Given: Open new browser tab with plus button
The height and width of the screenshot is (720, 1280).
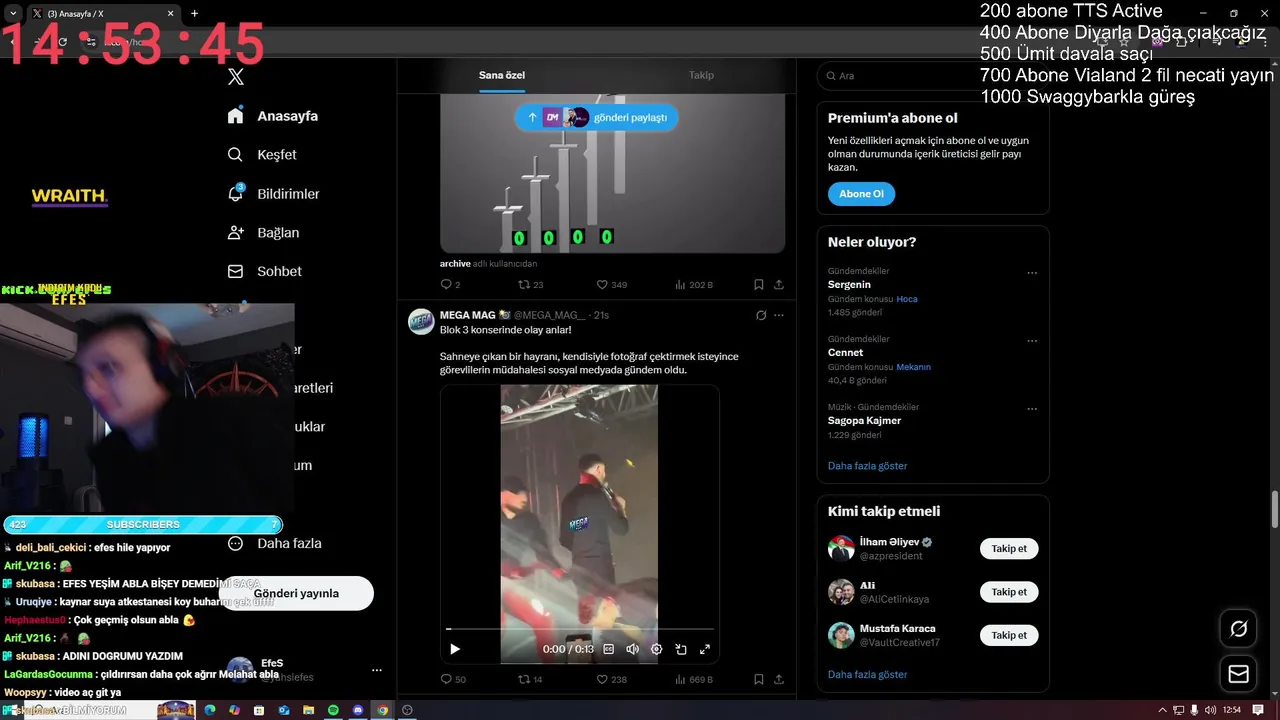Looking at the screenshot, I should pyautogui.click(x=194, y=13).
